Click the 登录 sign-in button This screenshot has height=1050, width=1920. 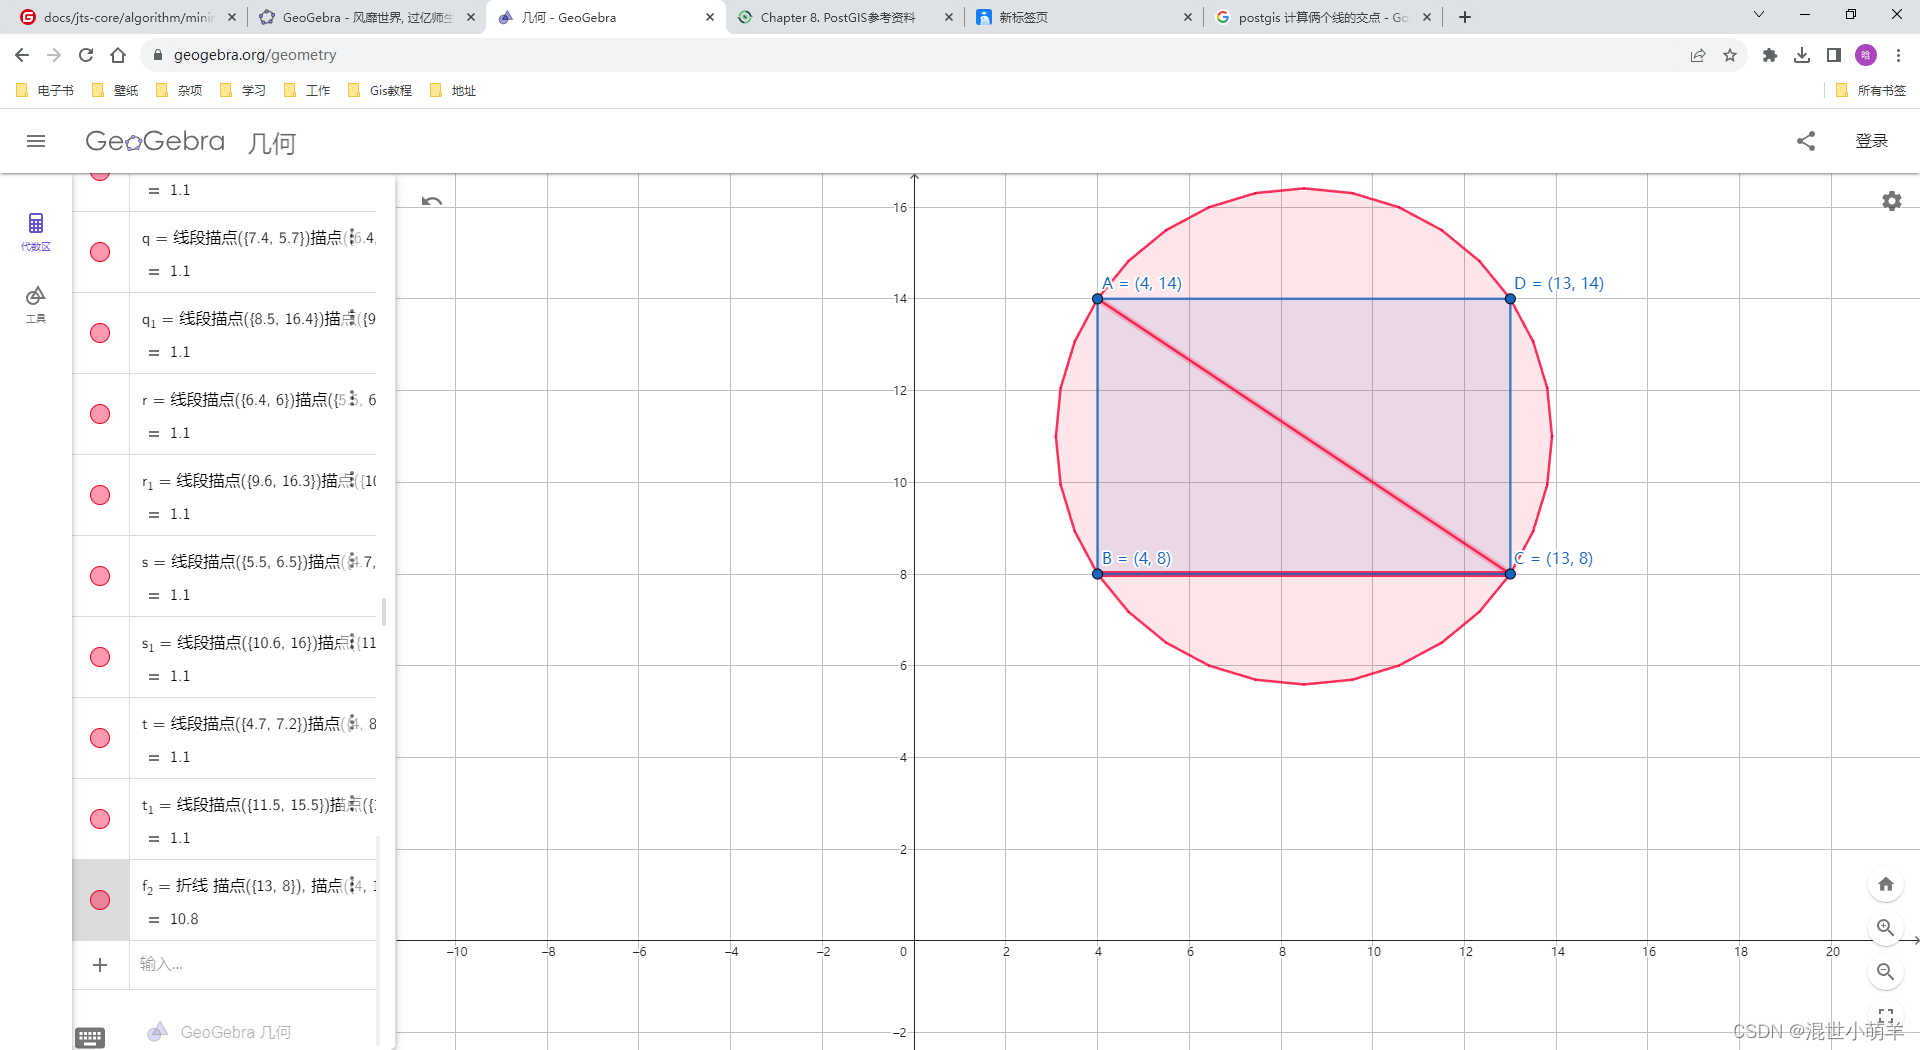point(1872,141)
